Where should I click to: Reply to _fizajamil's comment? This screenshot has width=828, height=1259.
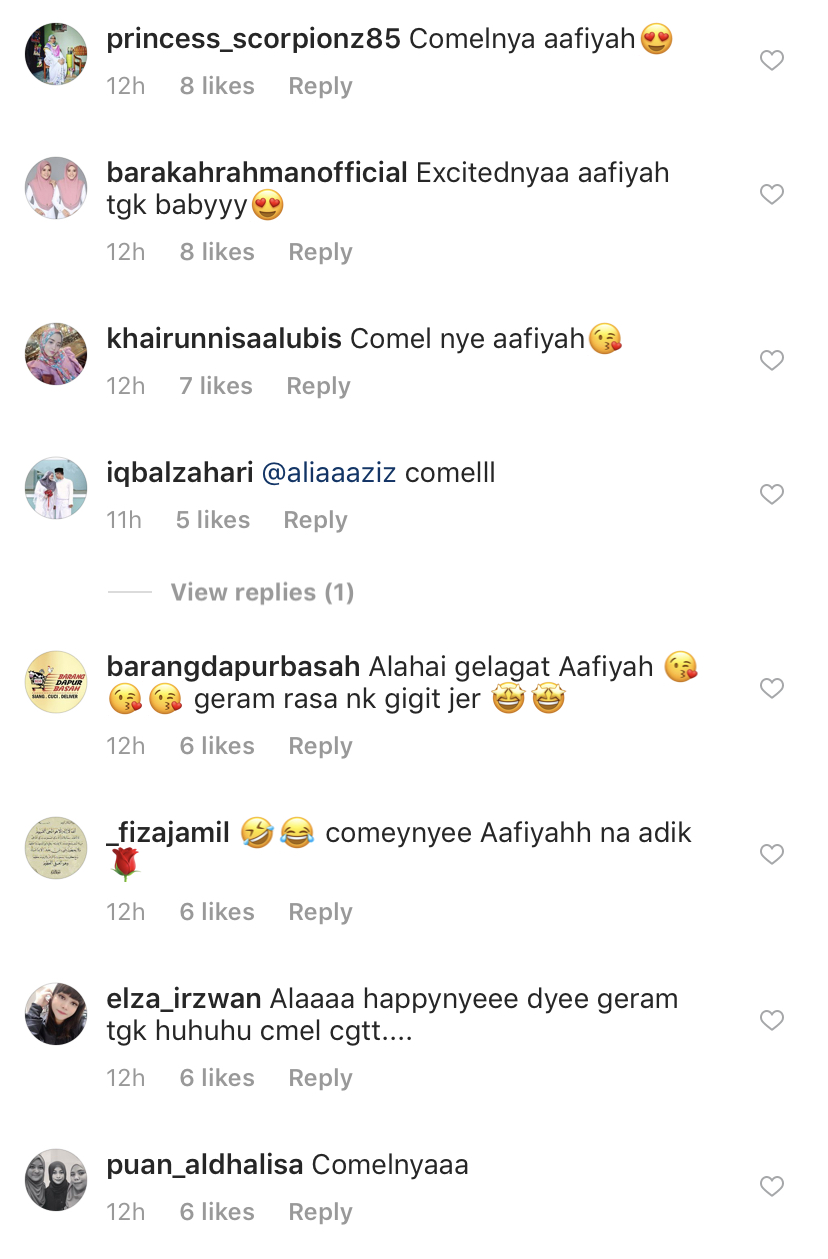point(320,912)
